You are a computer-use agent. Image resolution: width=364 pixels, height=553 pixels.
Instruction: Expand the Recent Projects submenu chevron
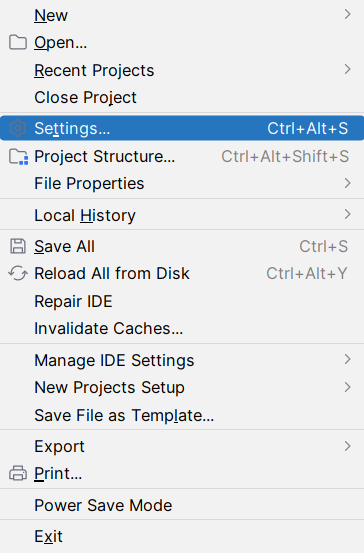point(347,69)
